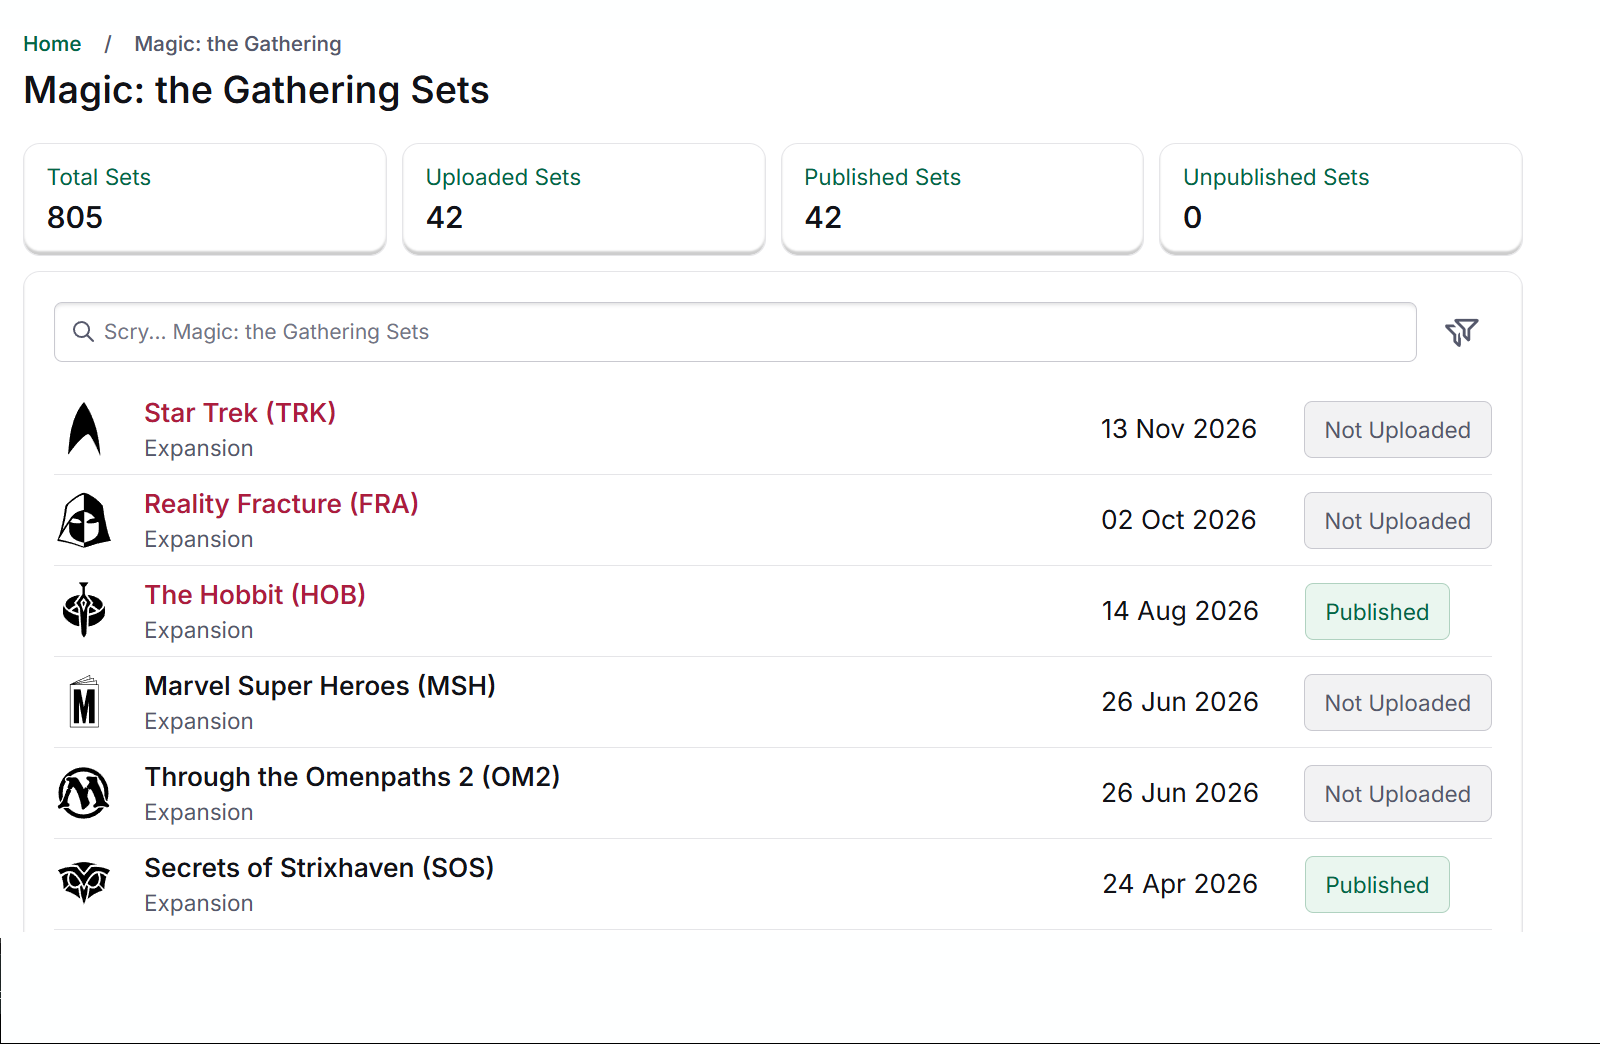Click the Total Sets 805 card

click(205, 198)
